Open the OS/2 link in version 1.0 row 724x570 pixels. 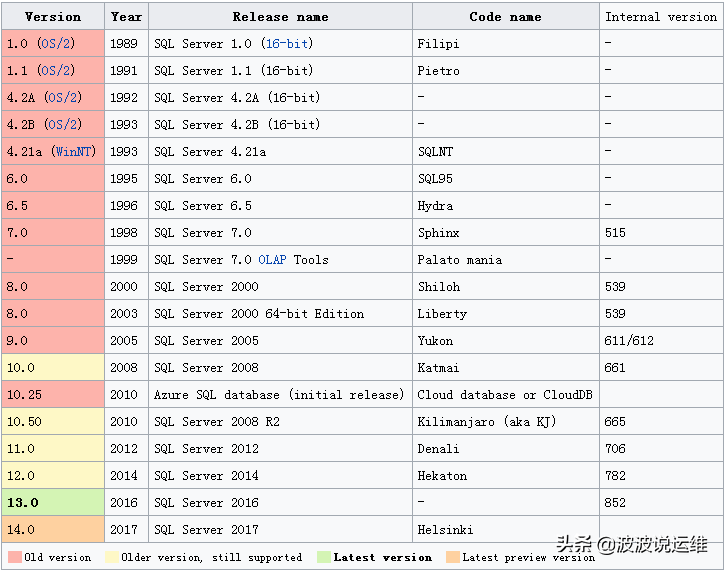pyautogui.click(x=56, y=43)
